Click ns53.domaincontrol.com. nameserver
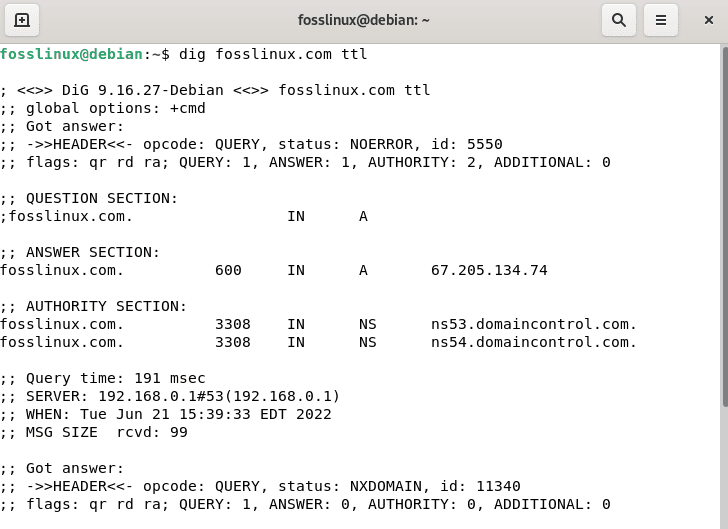The width and height of the screenshot is (728, 529). 533,324
